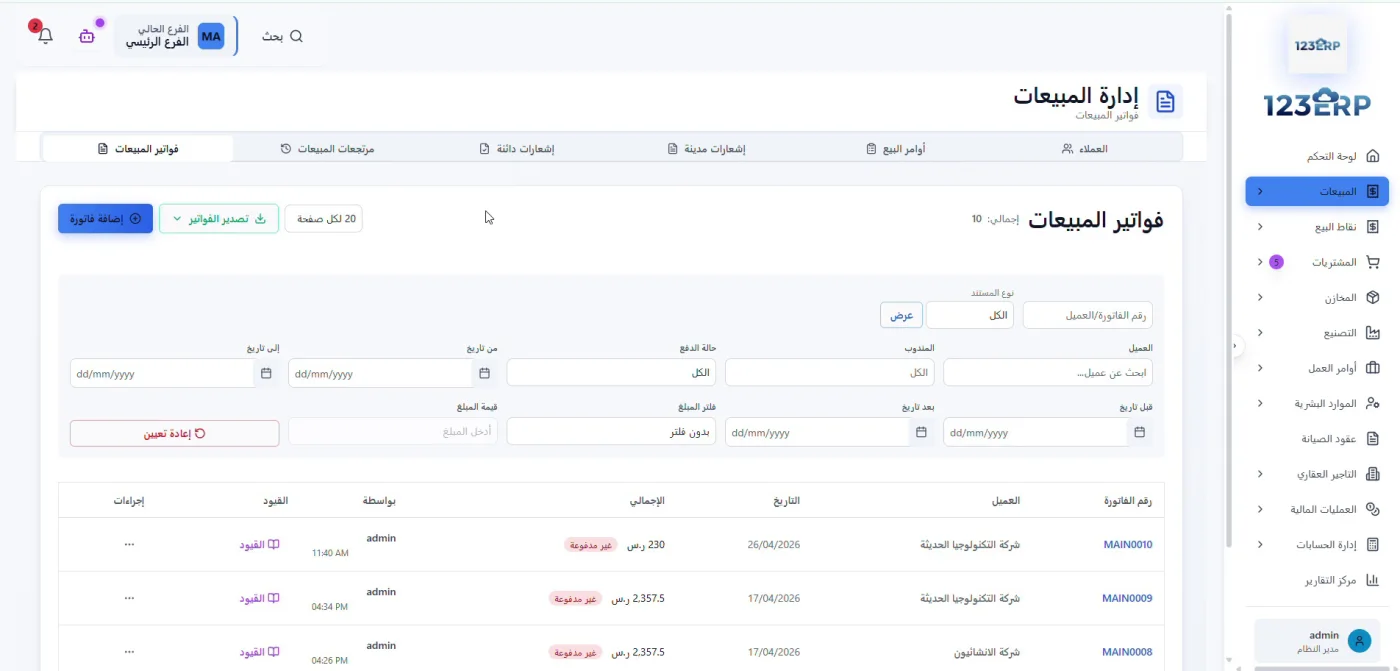Click date 26/04/2026 in table

pos(774,545)
